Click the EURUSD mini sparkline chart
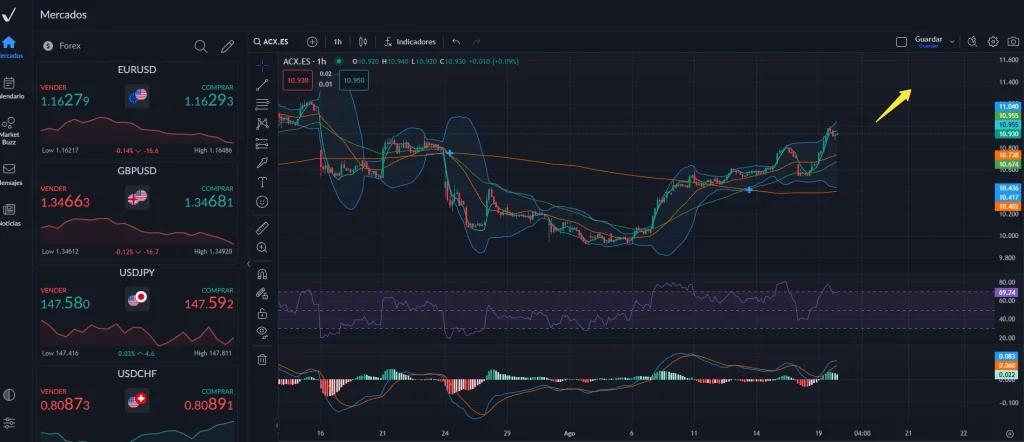Image resolution: width=1024 pixels, height=442 pixels. (x=137, y=130)
